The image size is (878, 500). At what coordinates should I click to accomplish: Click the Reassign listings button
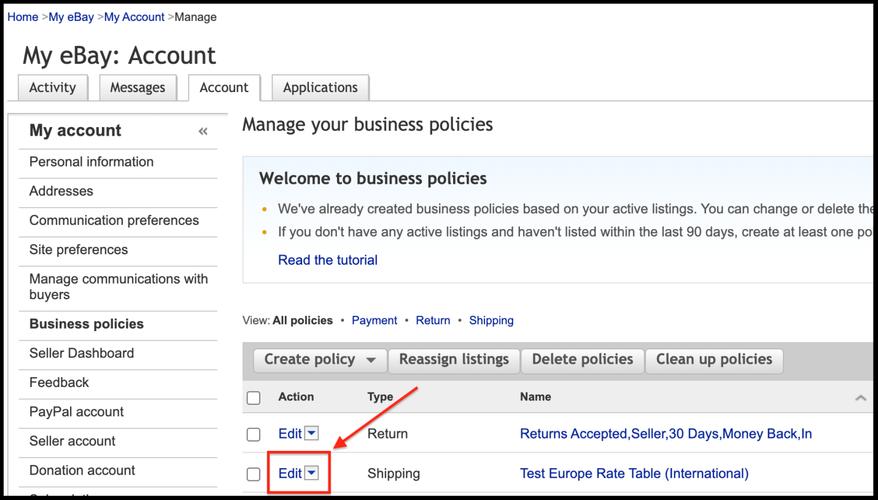454,359
